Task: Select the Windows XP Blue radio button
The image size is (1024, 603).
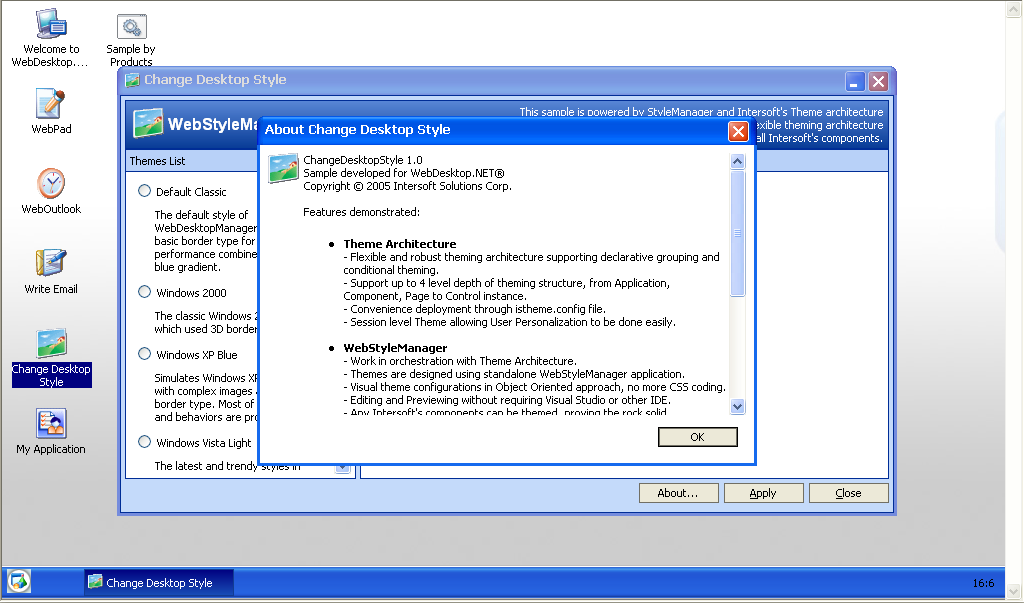Action: (x=145, y=354)
